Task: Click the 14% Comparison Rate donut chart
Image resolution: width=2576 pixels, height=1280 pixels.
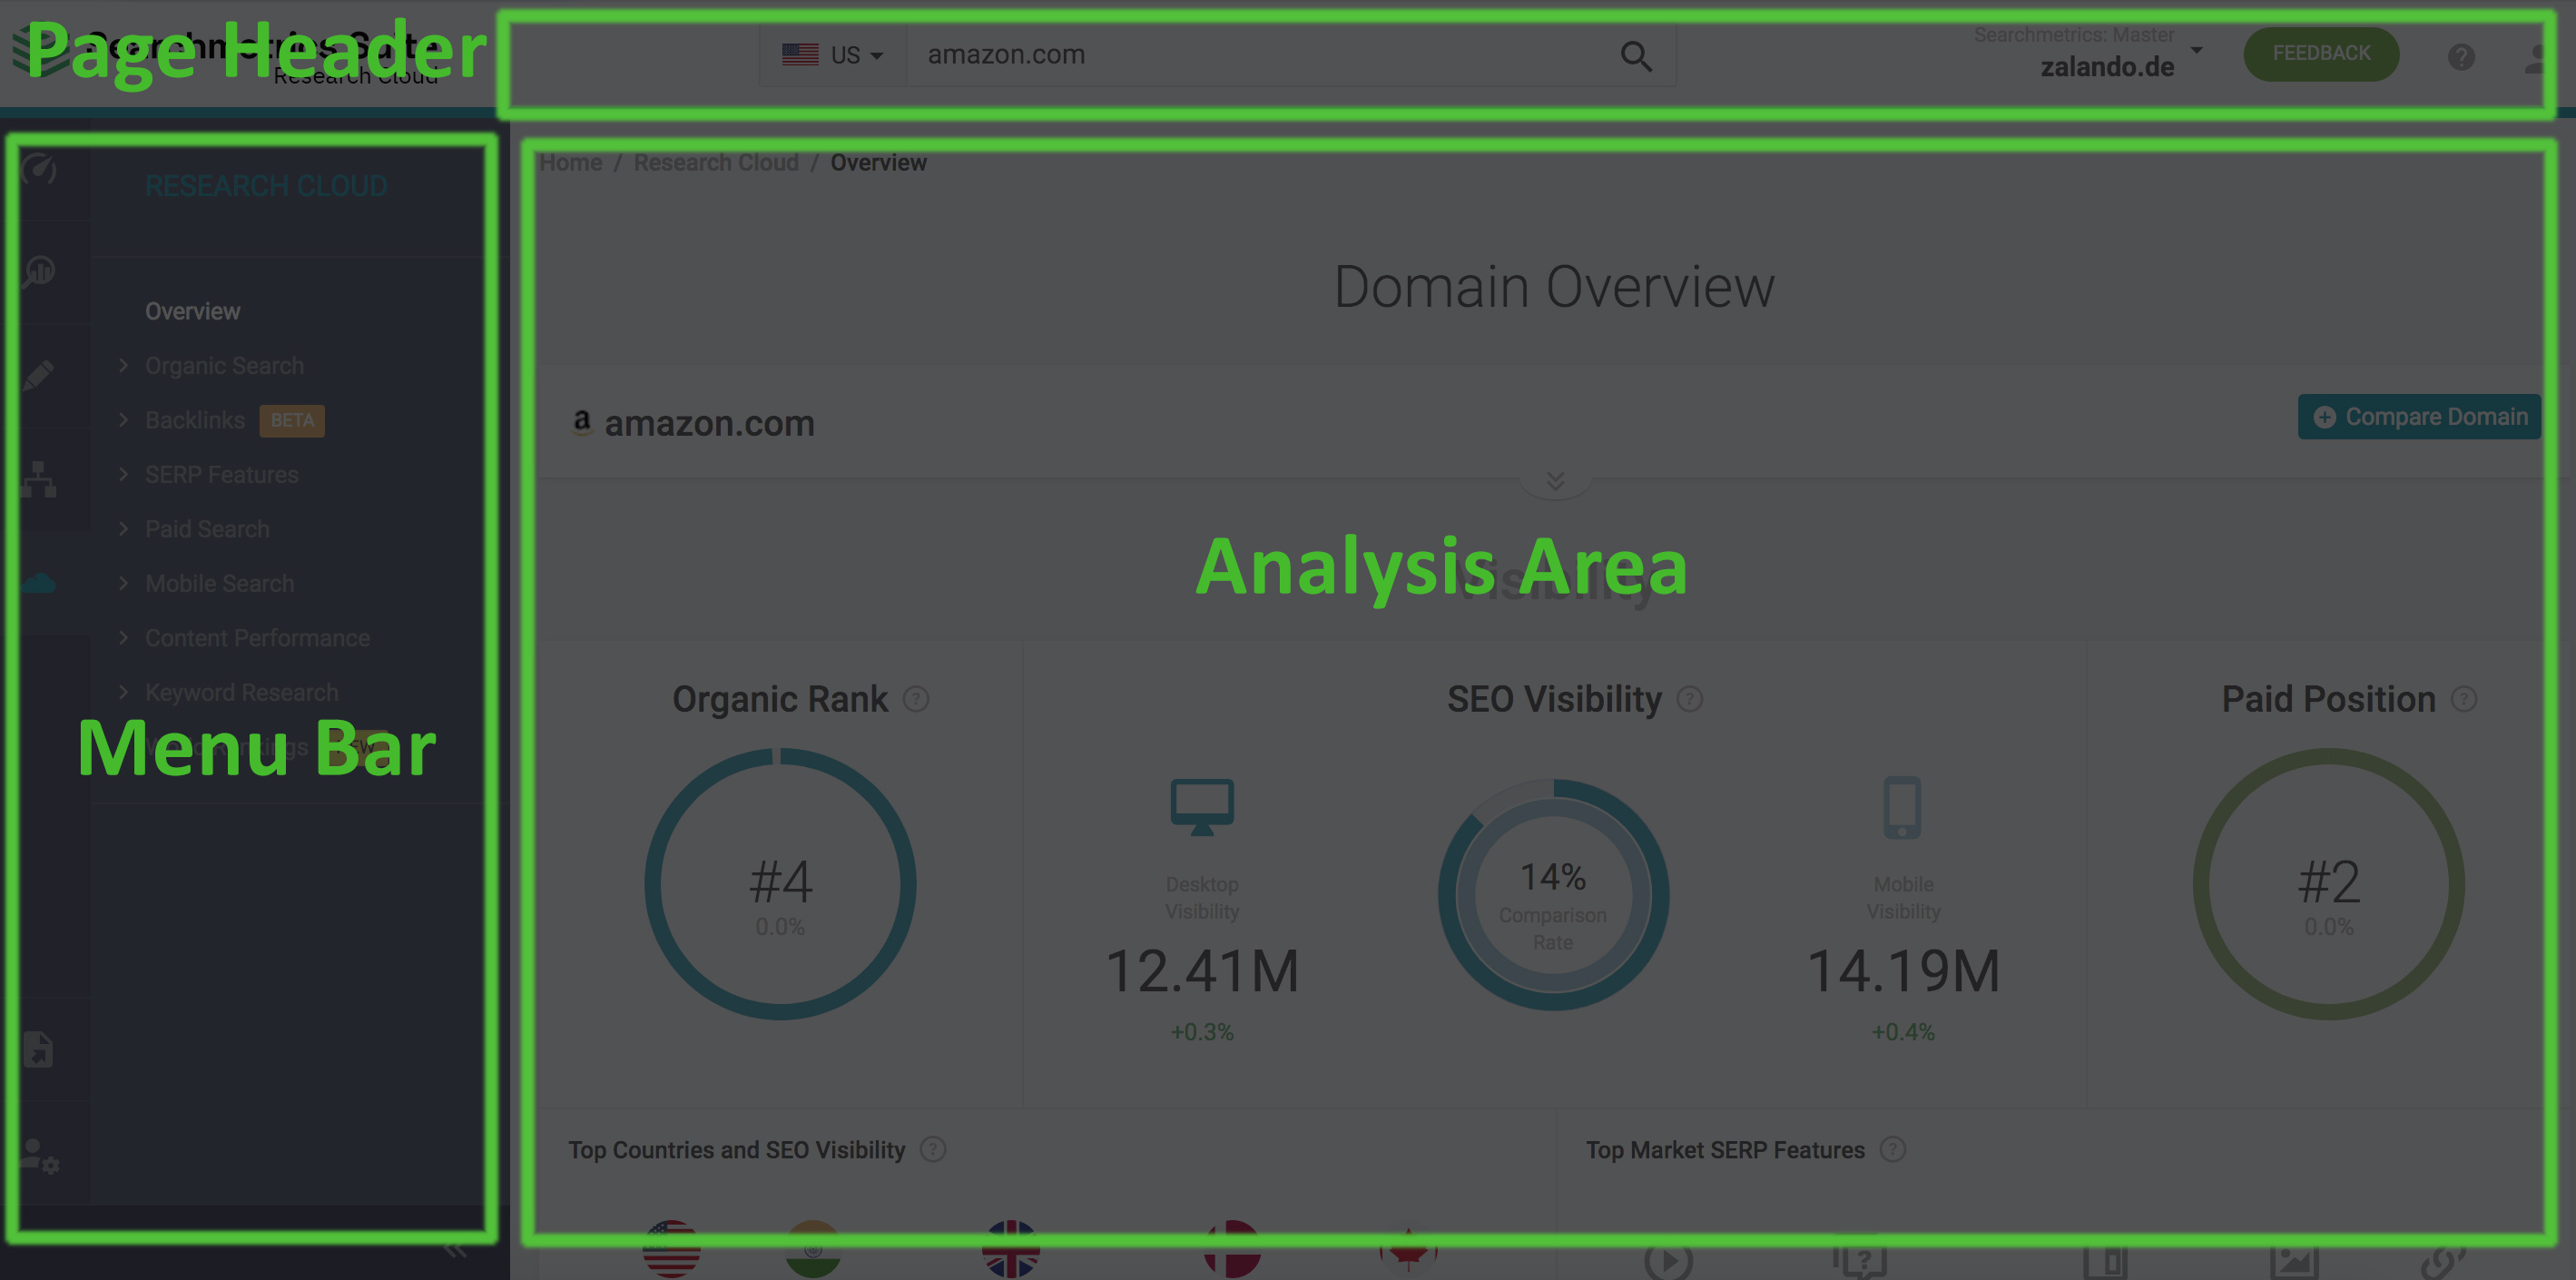Action: point(1553,895)
